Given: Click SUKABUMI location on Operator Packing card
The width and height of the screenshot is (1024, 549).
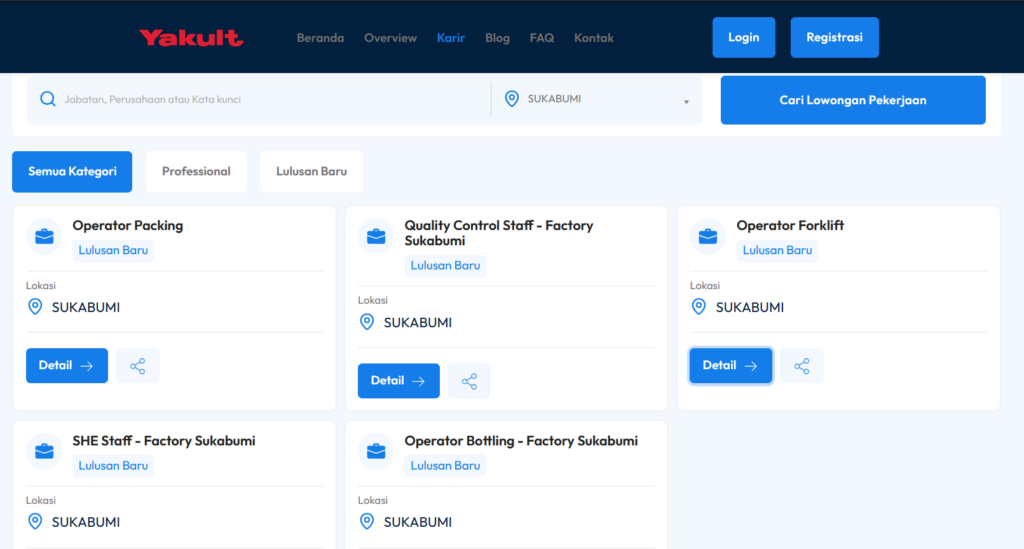Looking at the screenshot, I should 86,307.
